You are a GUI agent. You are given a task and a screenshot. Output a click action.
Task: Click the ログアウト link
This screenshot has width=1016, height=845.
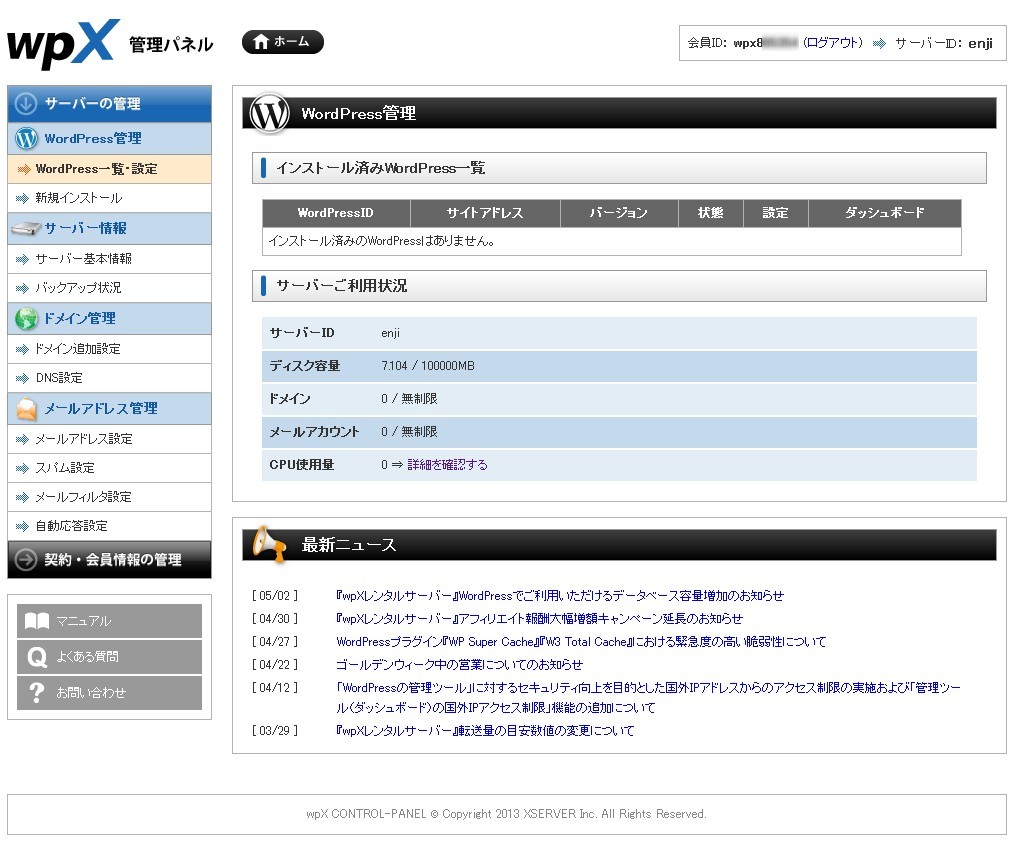click(x=833, y=43)
